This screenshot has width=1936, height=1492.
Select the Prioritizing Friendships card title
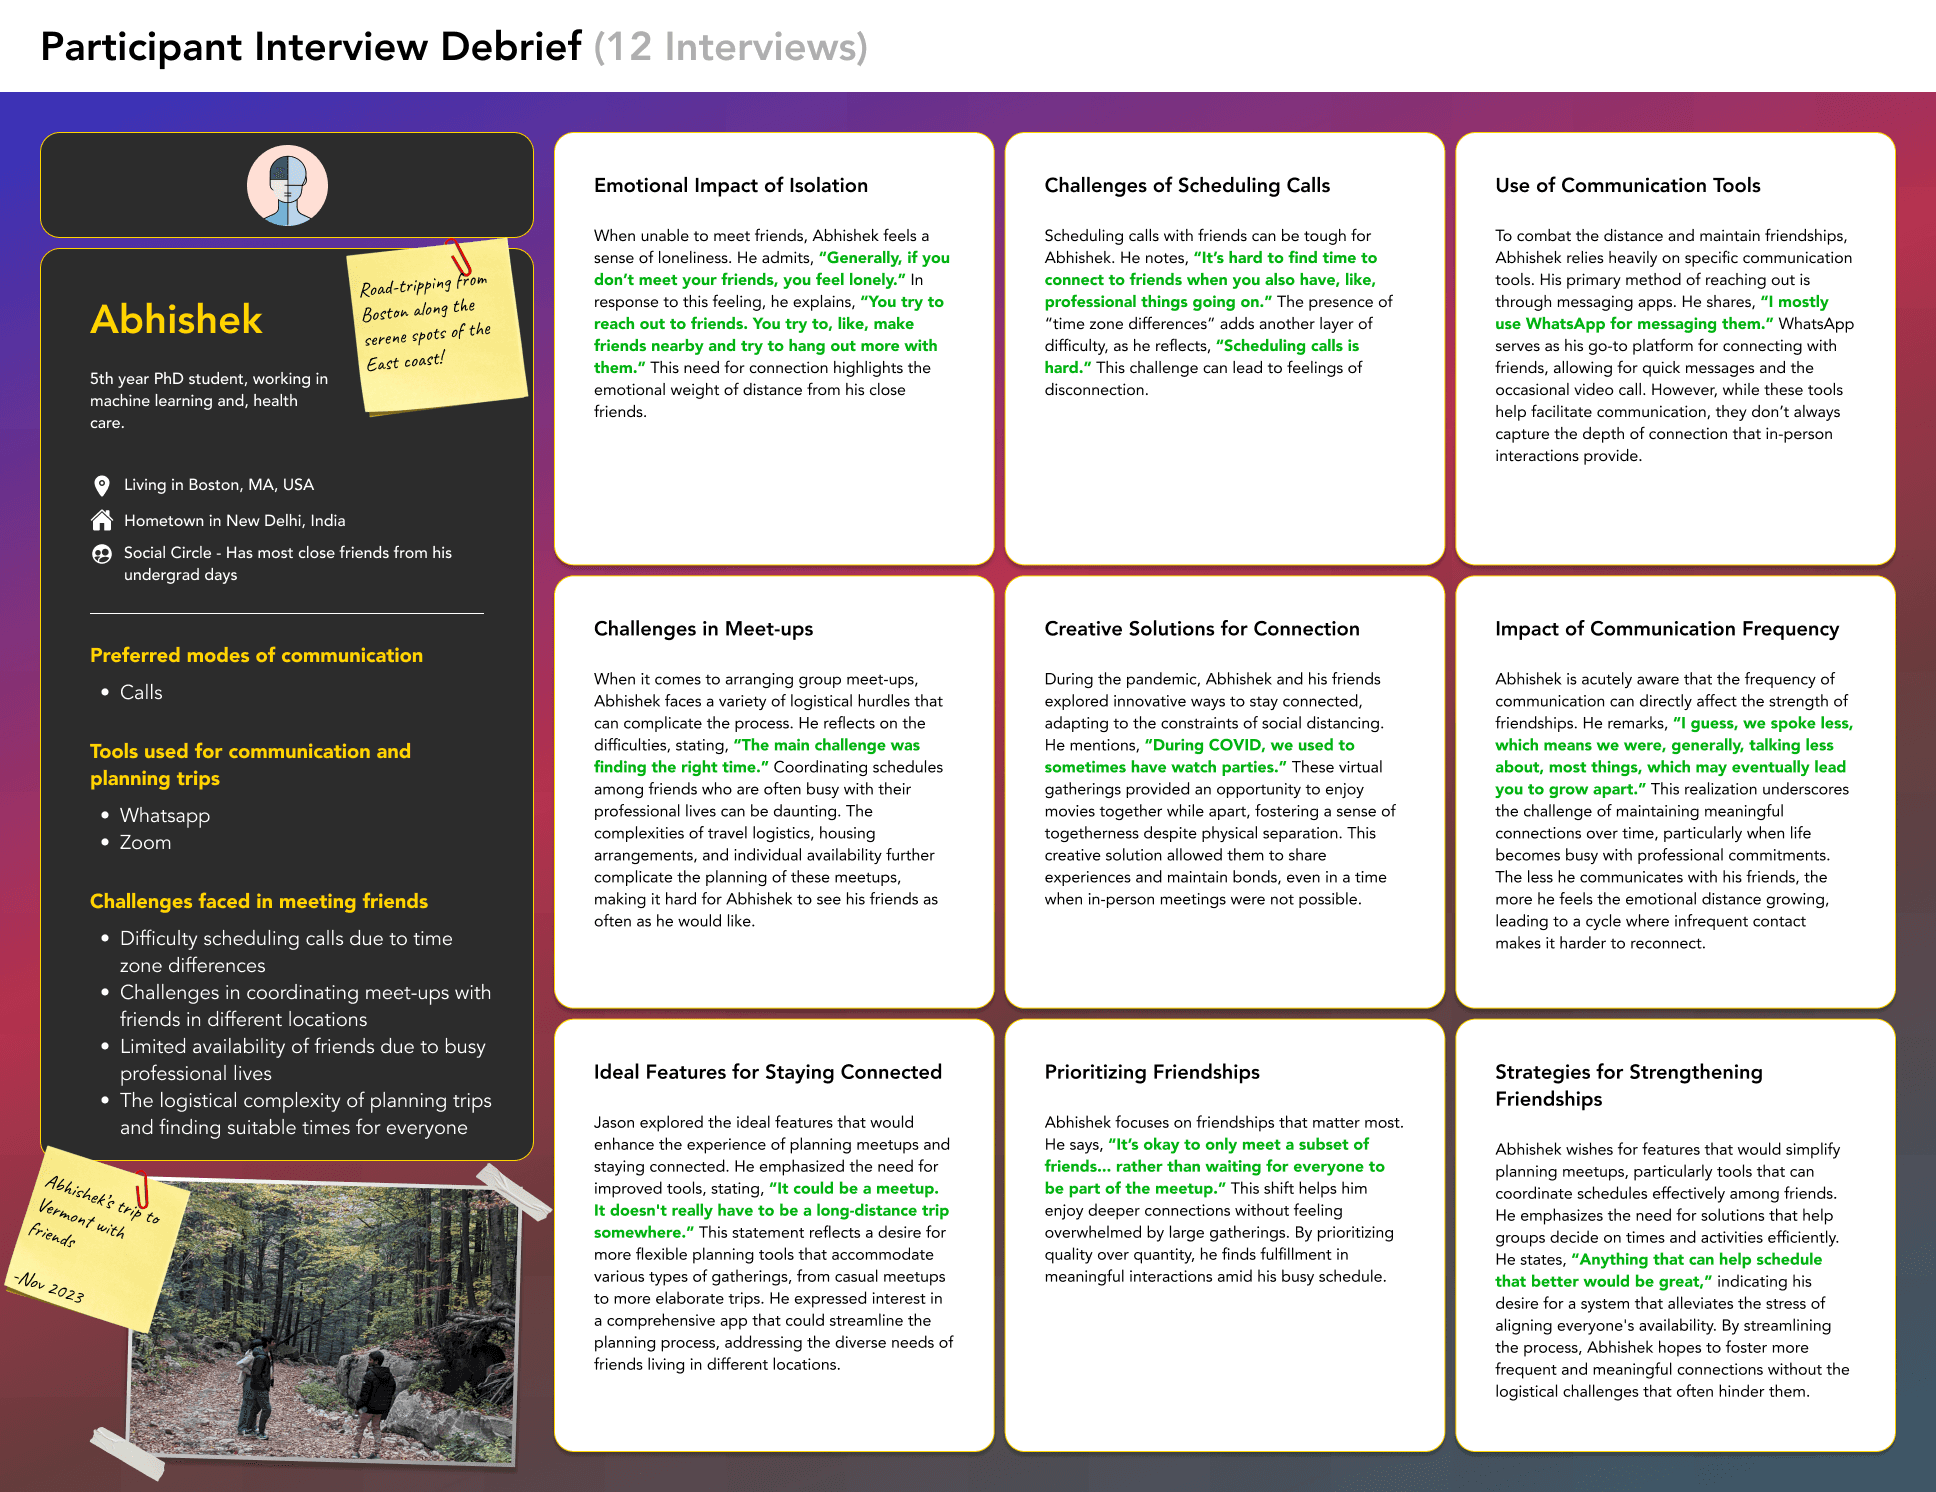pyautogui.click(x=1151, y=1071)
